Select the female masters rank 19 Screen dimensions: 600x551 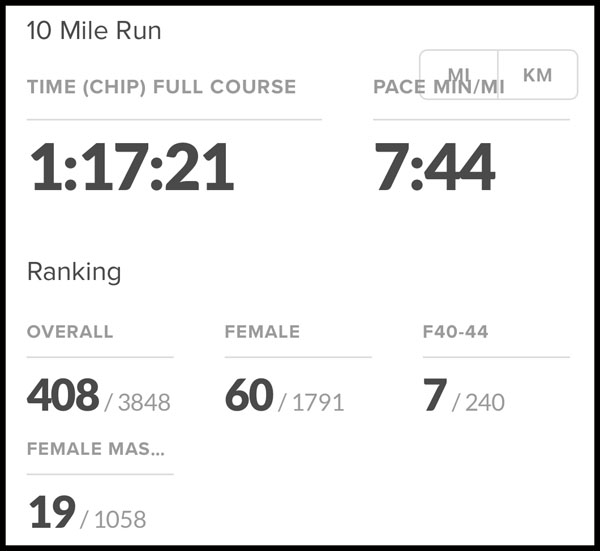pos(52,512)
